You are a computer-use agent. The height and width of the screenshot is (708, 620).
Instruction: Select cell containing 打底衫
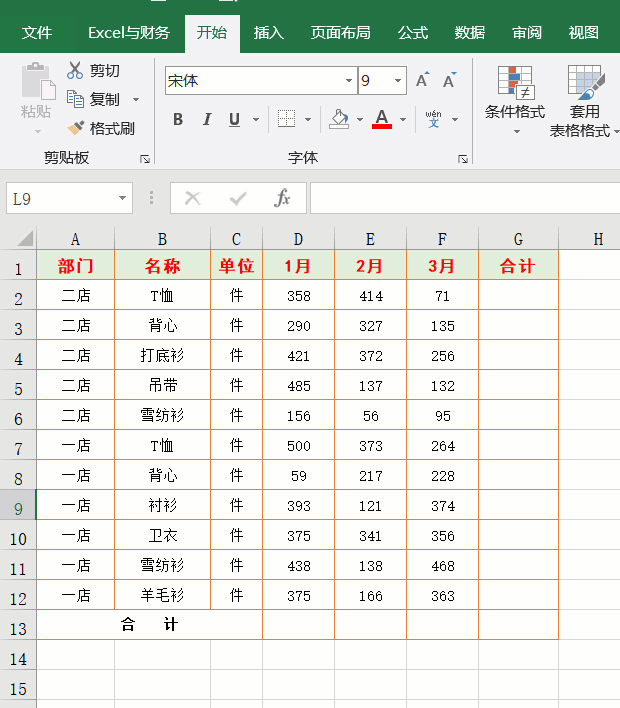(162, 355)
